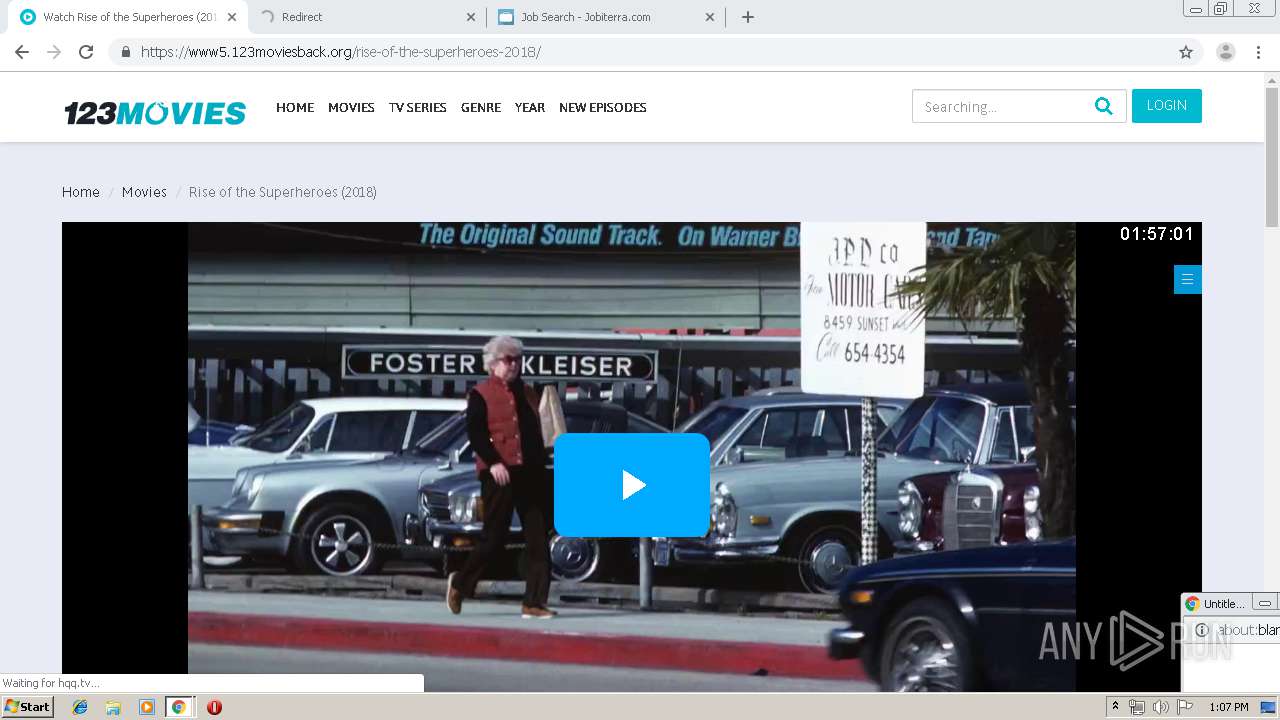1280x720 pixels.
Task: Click the about:blank info icon in popup
Action: coord(1202,630)
